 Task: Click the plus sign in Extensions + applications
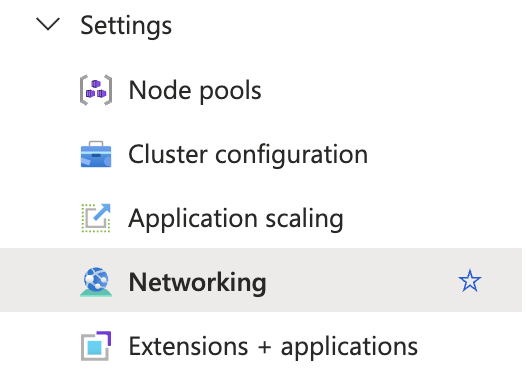[x=265, y=346]
